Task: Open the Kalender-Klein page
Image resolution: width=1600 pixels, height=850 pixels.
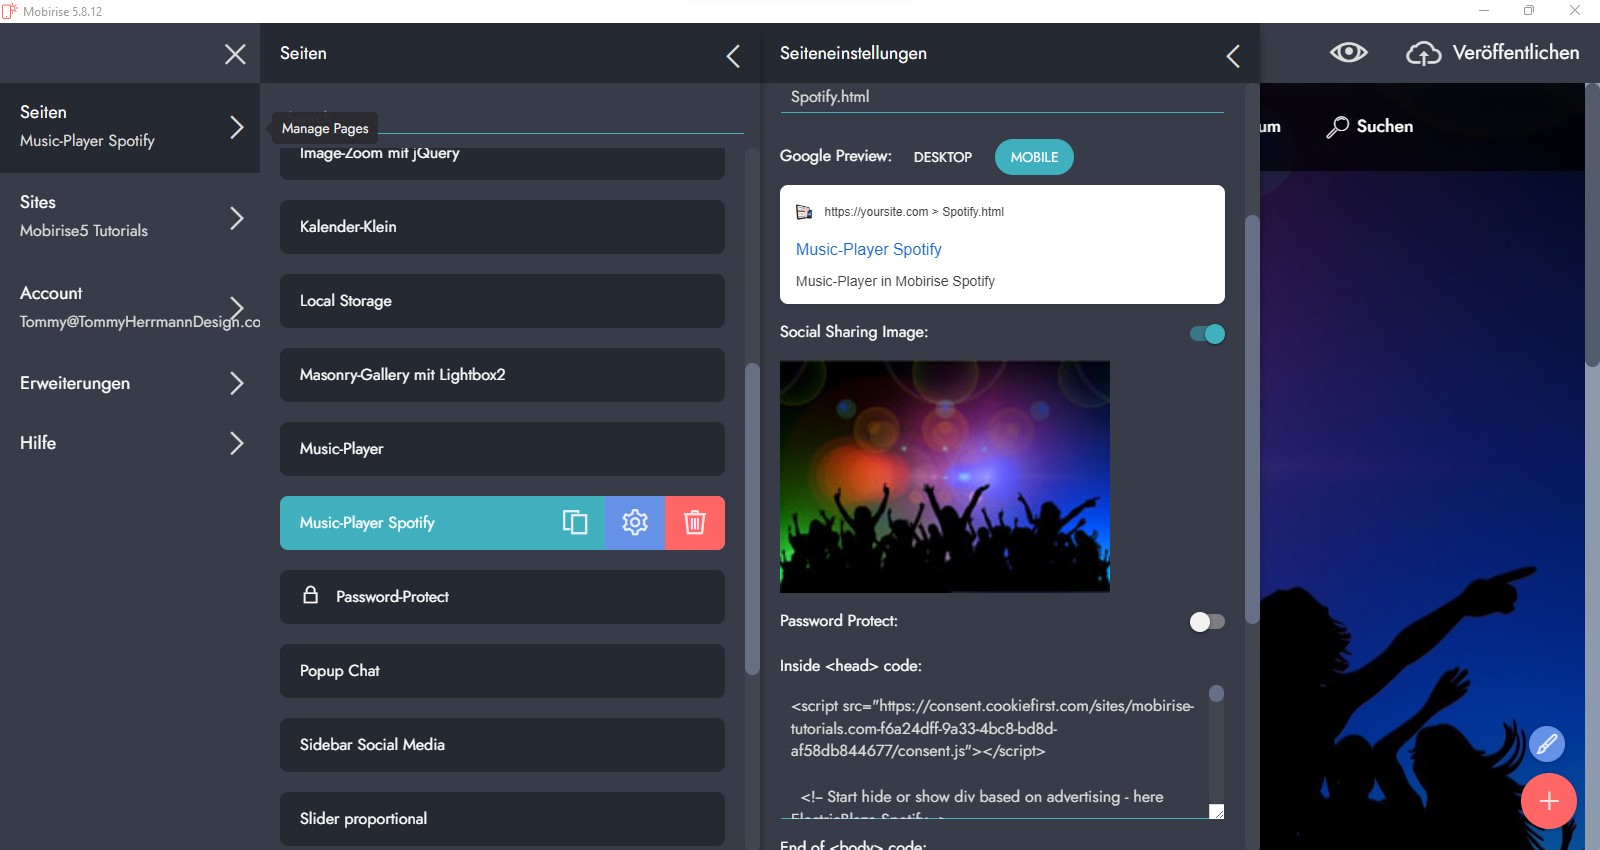Action: click(502, 227)
